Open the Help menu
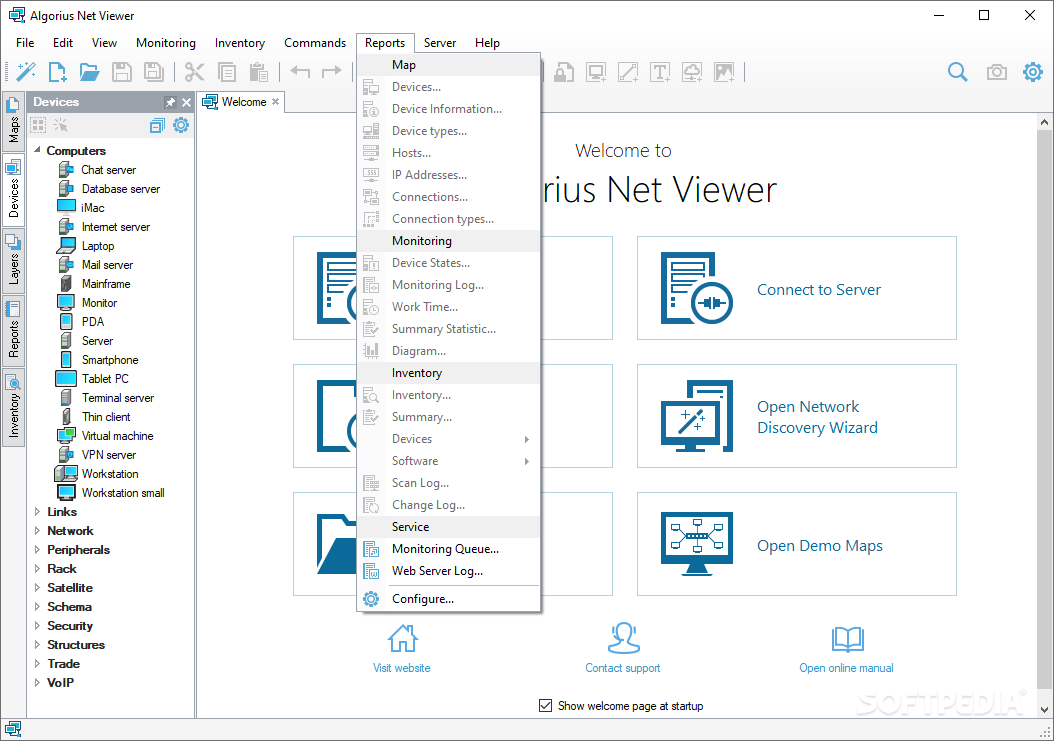 487,42
